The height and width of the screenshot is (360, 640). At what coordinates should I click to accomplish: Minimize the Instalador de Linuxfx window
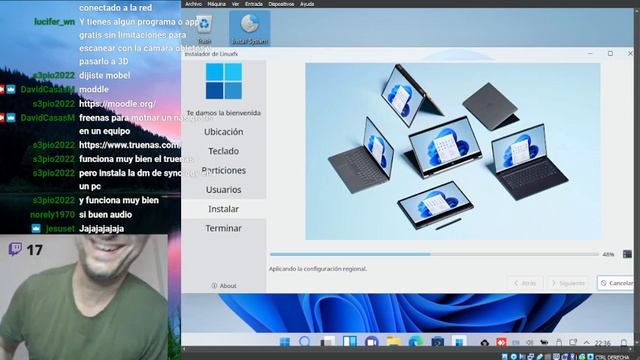pyautogui.click(x=590, y=53)
